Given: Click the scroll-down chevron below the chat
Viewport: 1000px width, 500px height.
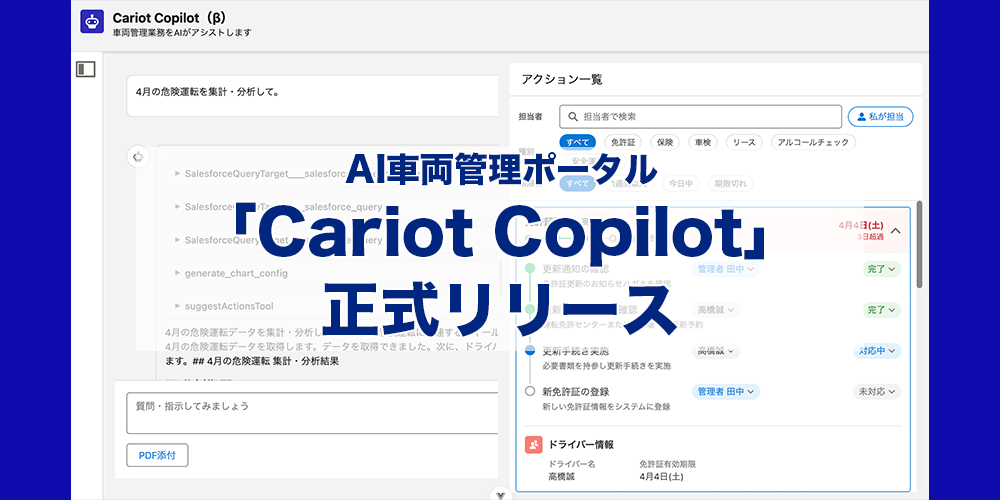Looking at the screenshot, I should pos(501,495).
